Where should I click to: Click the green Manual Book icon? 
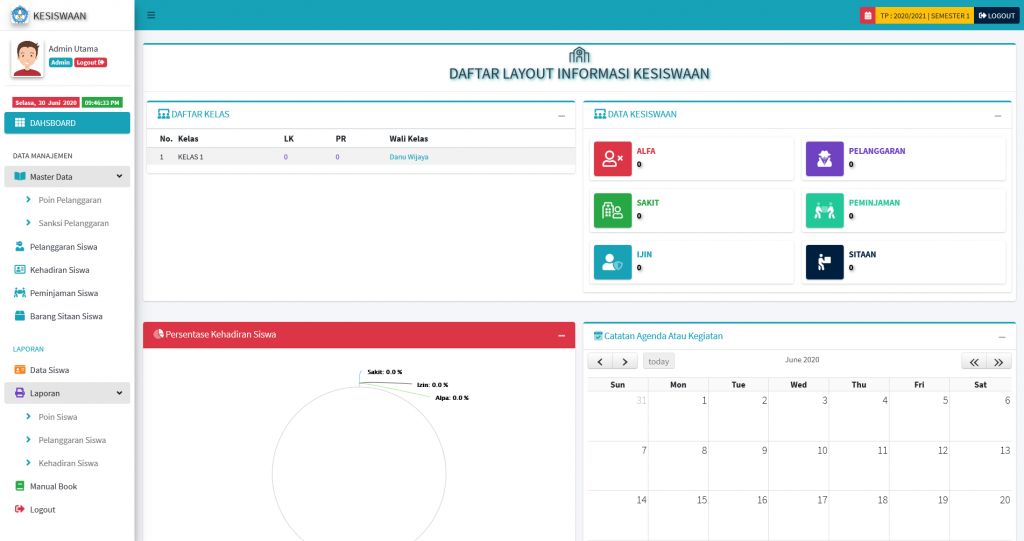(x=20, y=485)
